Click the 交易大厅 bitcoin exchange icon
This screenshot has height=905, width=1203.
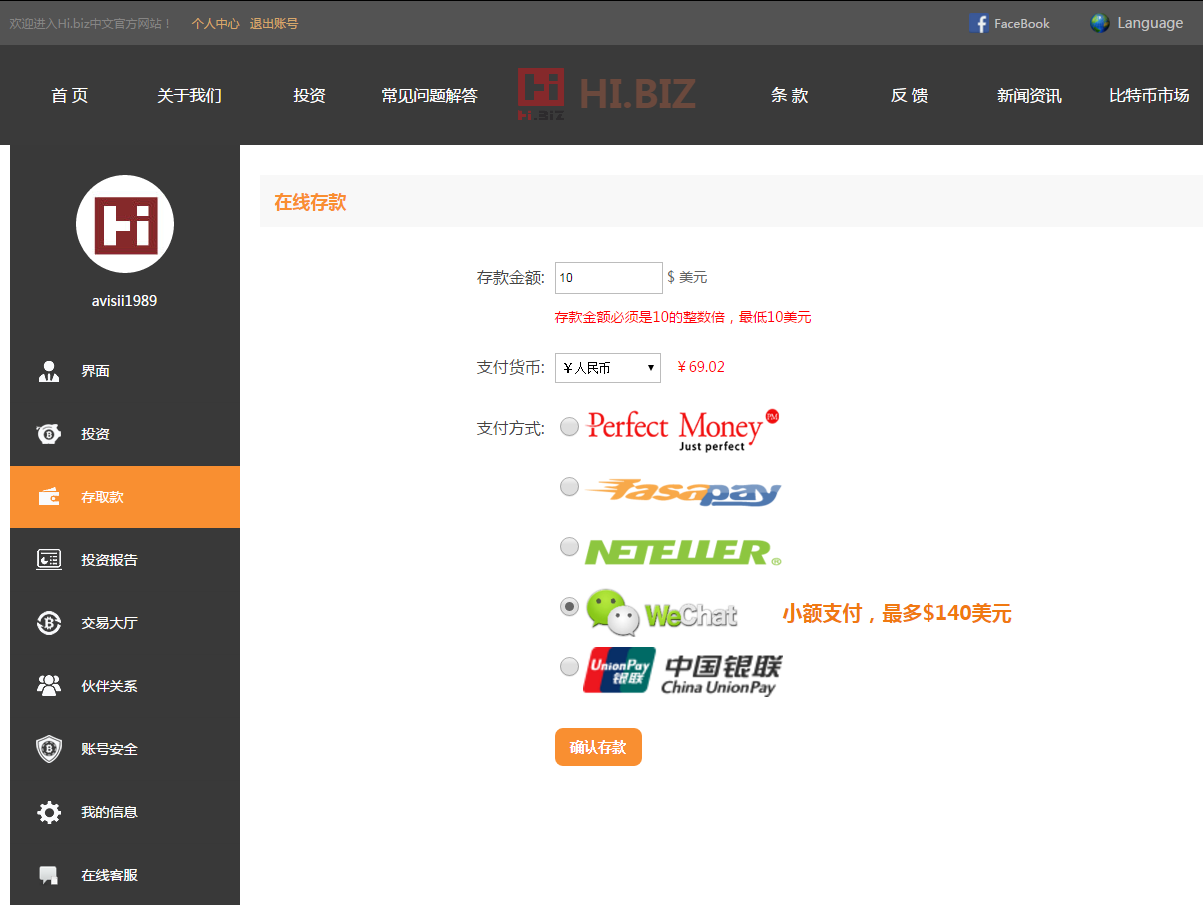(x=48, y=623)
